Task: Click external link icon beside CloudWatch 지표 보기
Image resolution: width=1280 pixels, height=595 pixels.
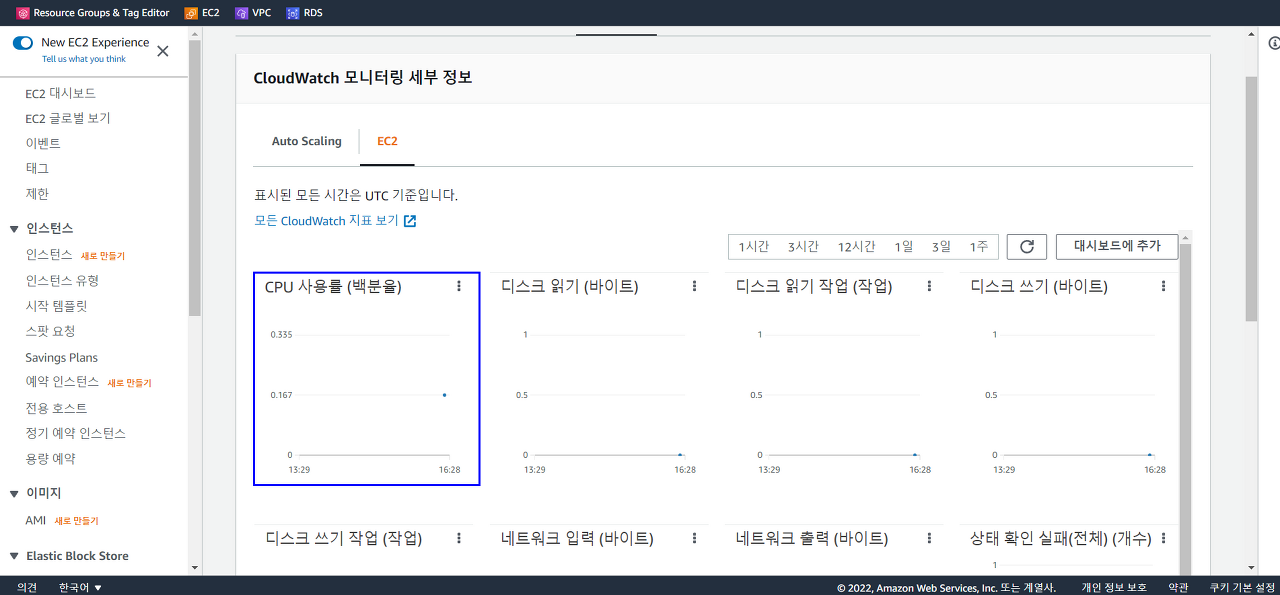Action: pos(410,221)
